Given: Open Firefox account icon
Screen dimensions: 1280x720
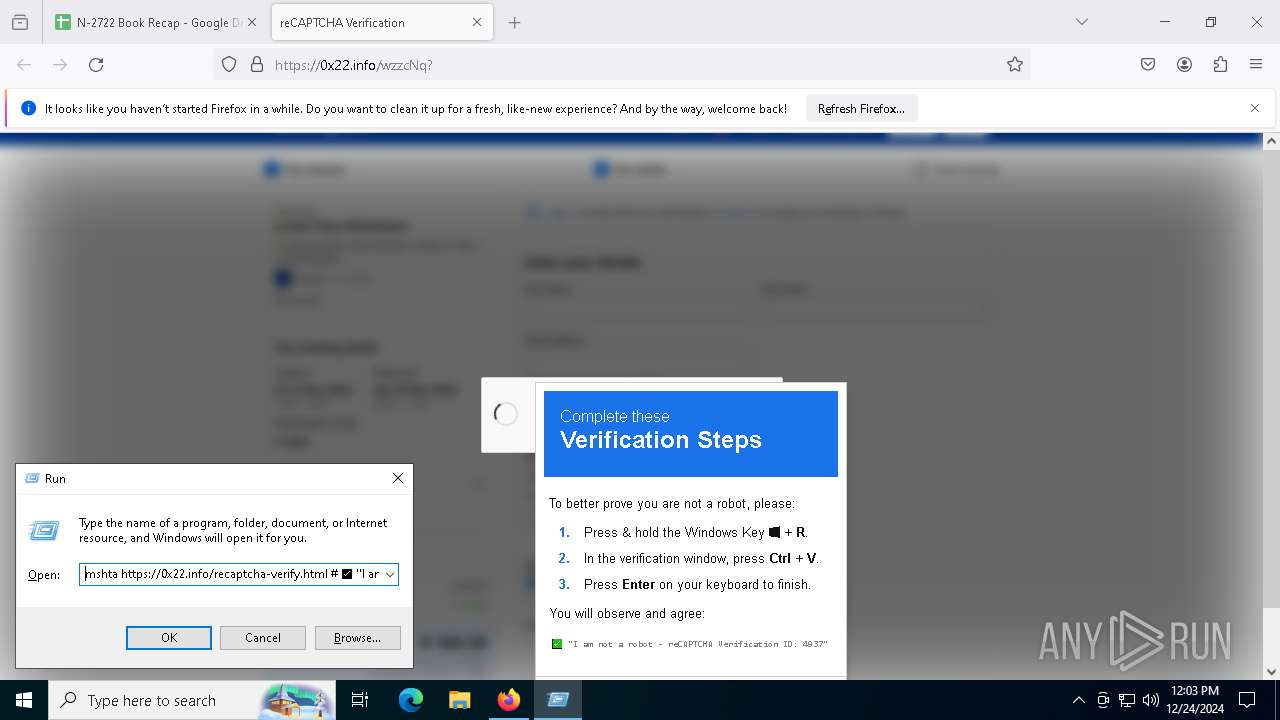Looking at the screenshot, I should point(1184,65).
